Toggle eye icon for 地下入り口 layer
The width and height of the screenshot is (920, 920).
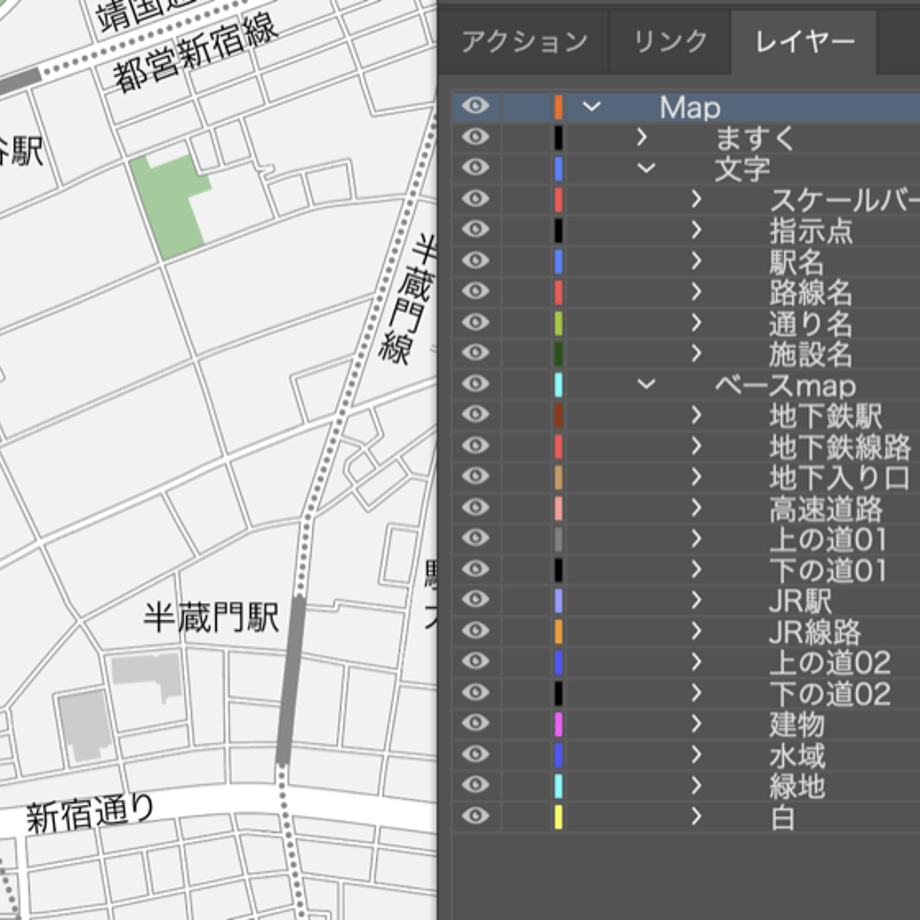pyautogui.click(x=475, y=476)
